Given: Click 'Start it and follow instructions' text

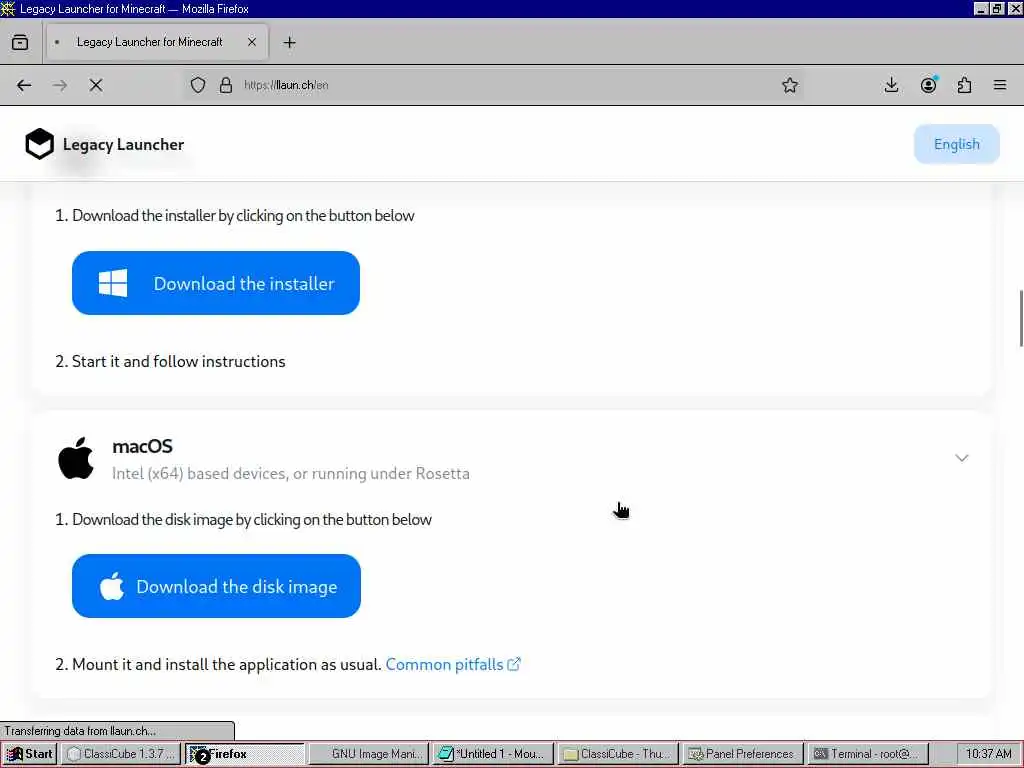Looking at the screenshot, I should coord(178,362).
